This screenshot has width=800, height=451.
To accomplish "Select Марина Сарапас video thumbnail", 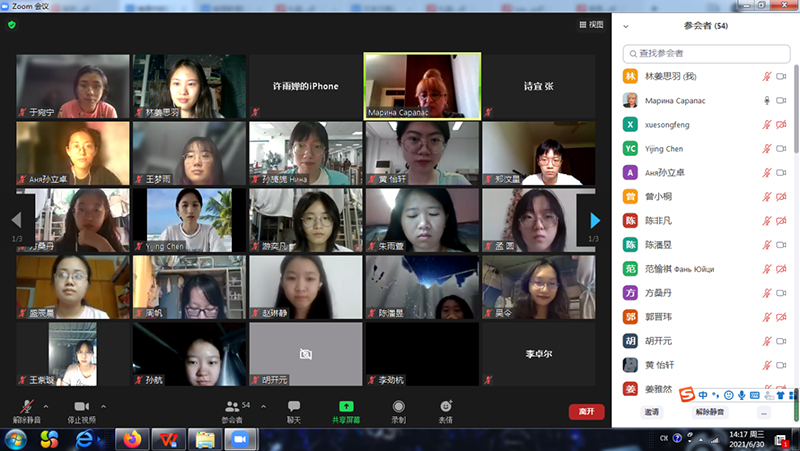I will [421, 86].
